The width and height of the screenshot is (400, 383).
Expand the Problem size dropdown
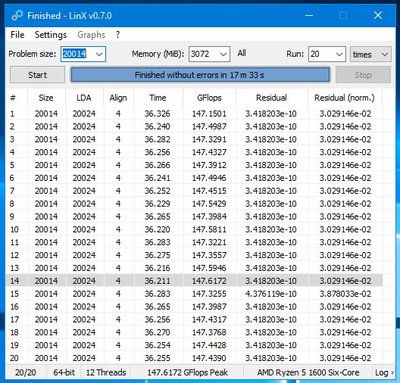[99, 54]
